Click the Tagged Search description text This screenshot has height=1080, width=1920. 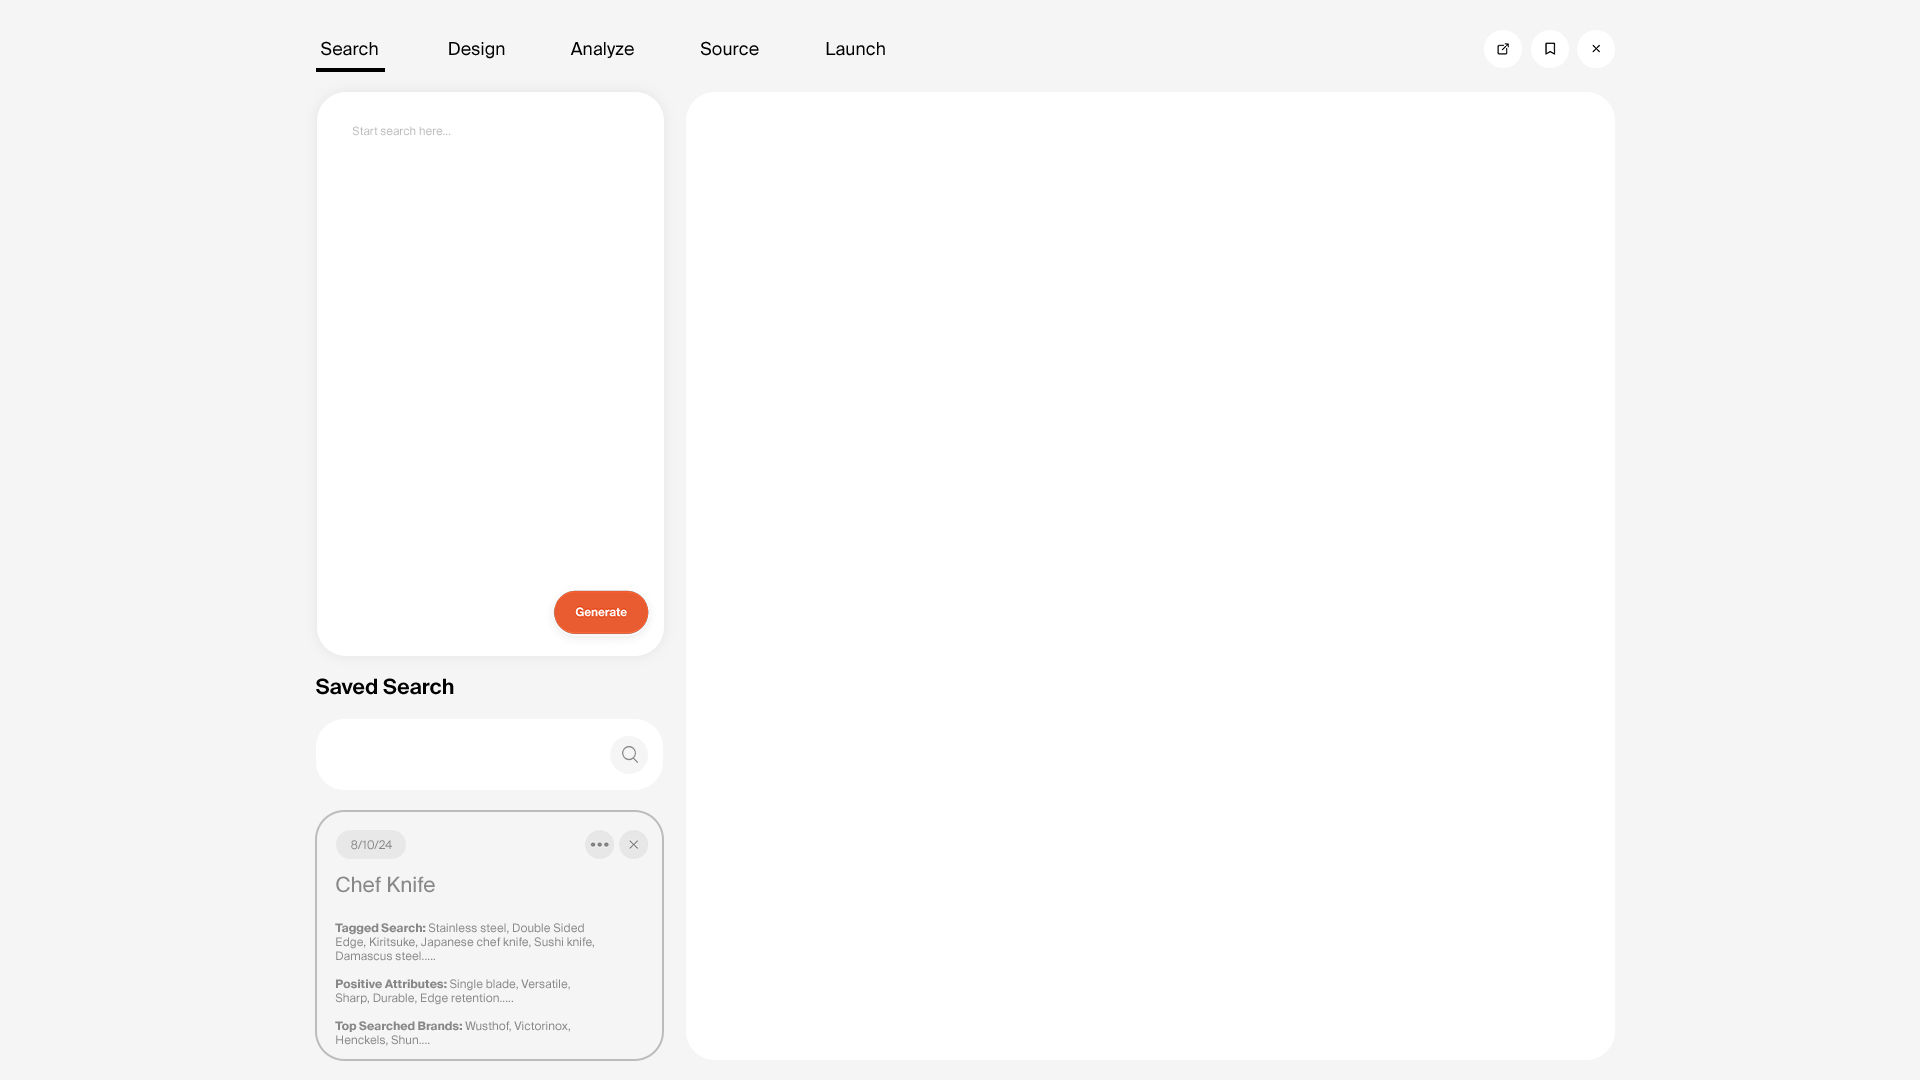465,942
